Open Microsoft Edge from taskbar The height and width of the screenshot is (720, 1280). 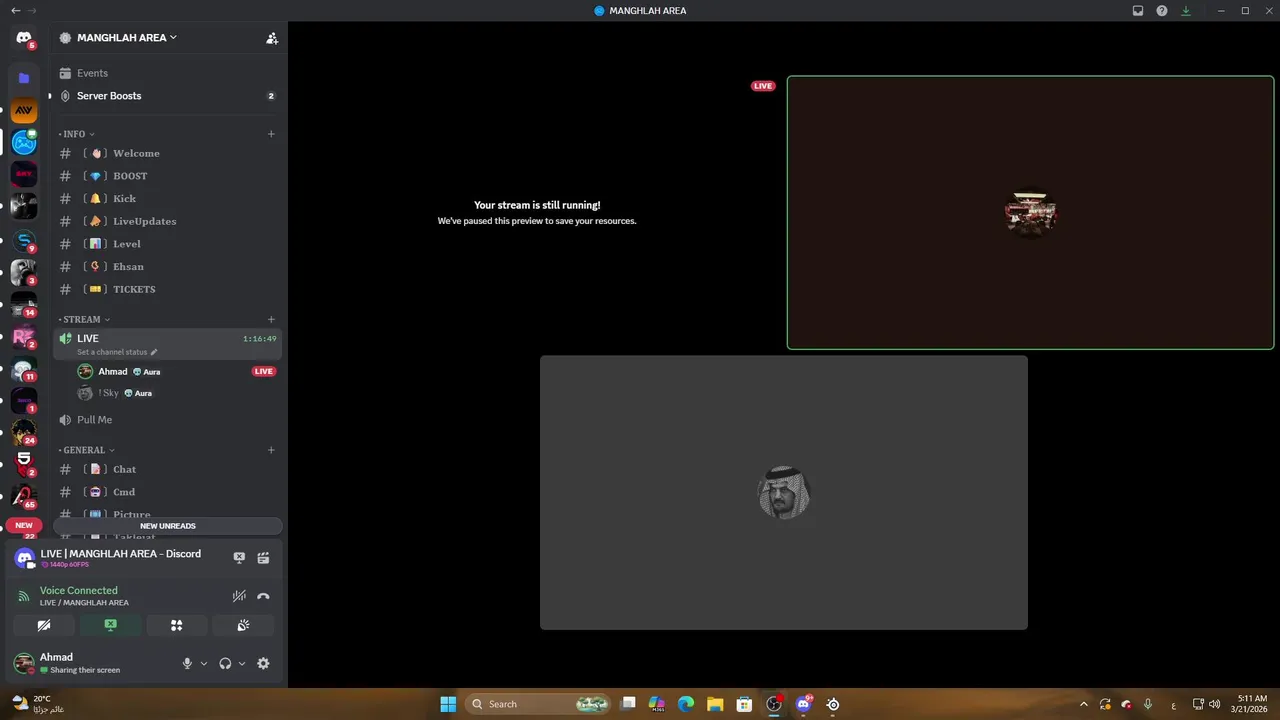686,704
